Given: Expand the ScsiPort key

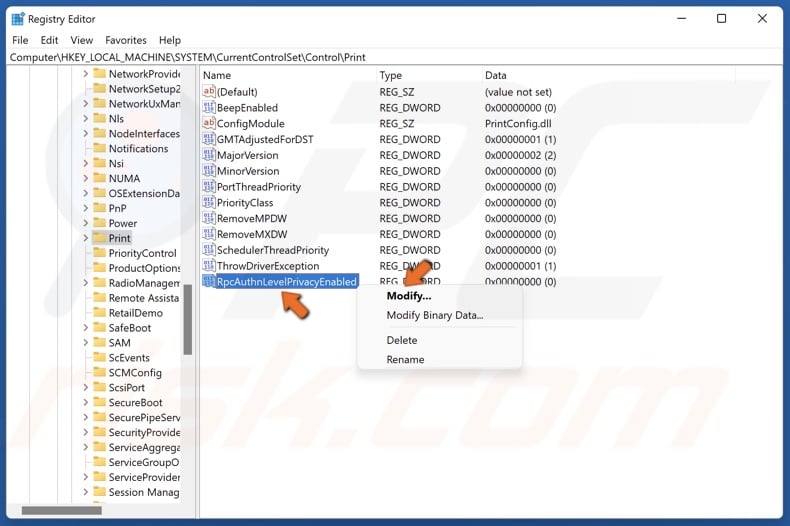Looking at the screenshot, I should pos(85,387).
